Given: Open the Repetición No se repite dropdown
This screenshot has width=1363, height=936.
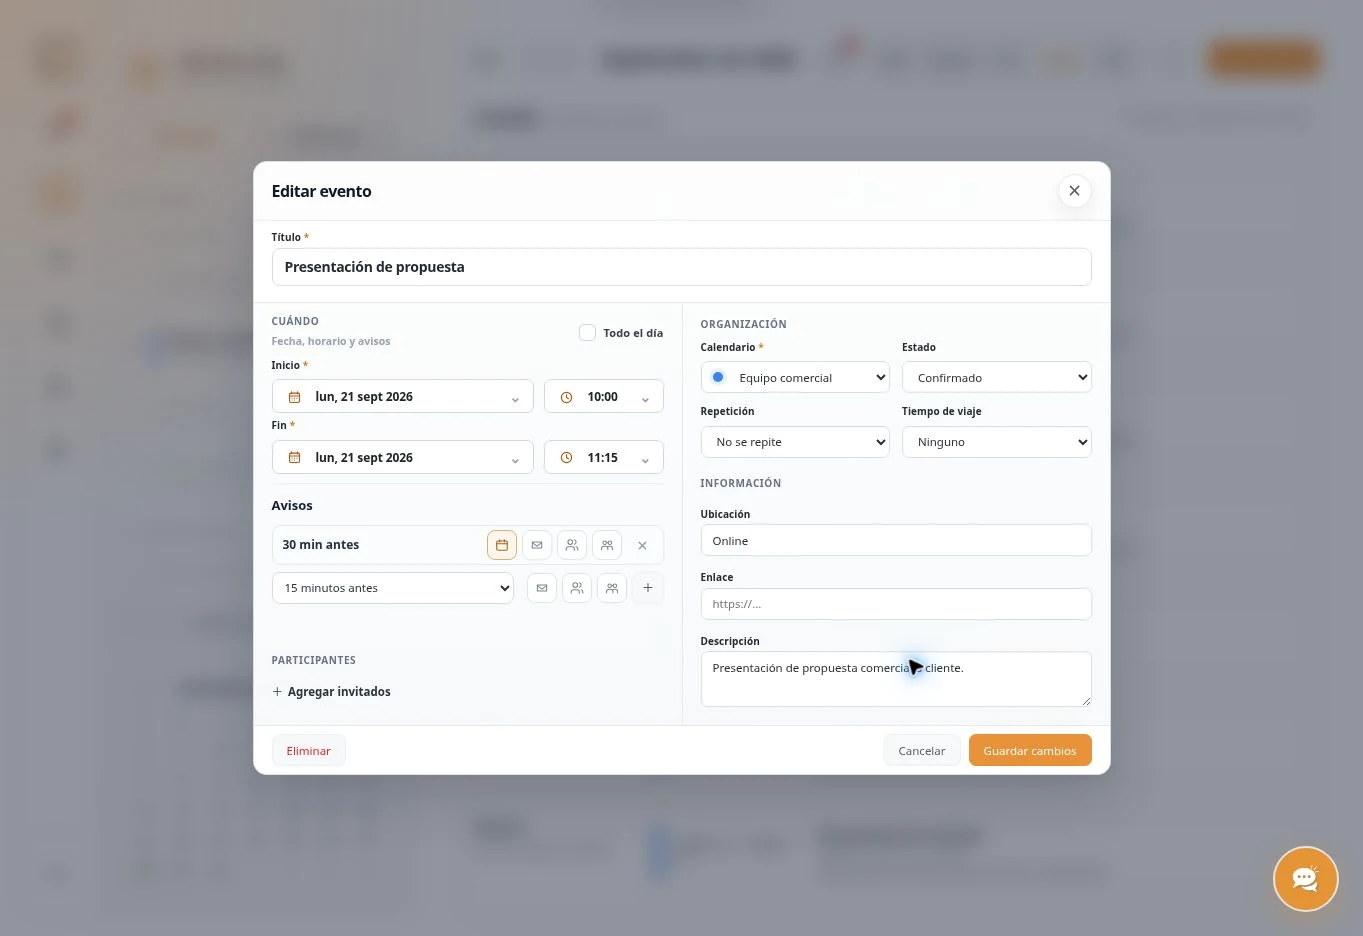Looking at the screenshot, I should tap(795, 442).
